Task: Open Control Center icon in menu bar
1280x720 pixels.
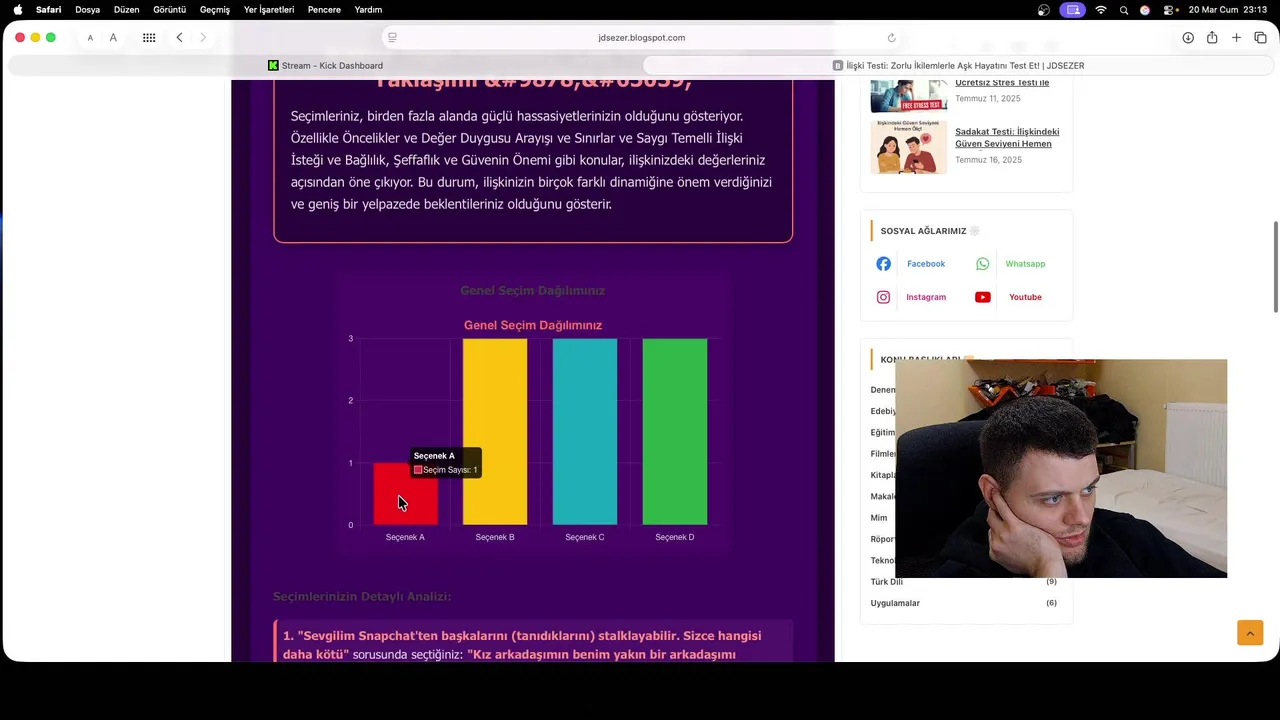Action: pos(1167,9)
